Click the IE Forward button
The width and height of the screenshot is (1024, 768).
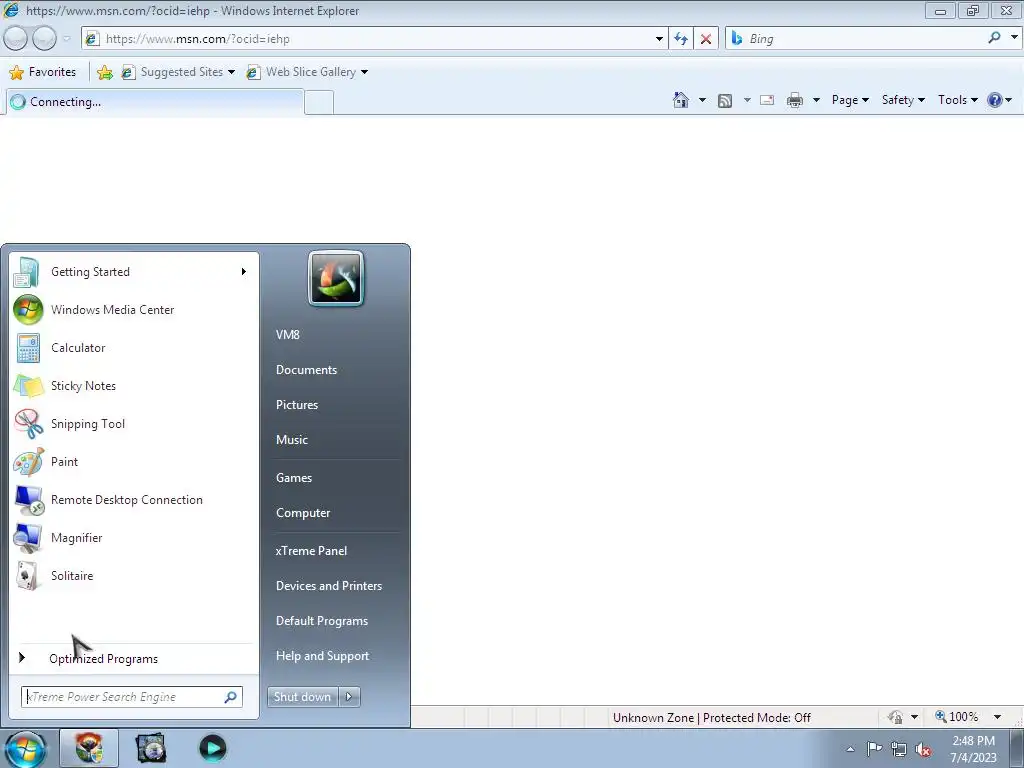(44, 39)
